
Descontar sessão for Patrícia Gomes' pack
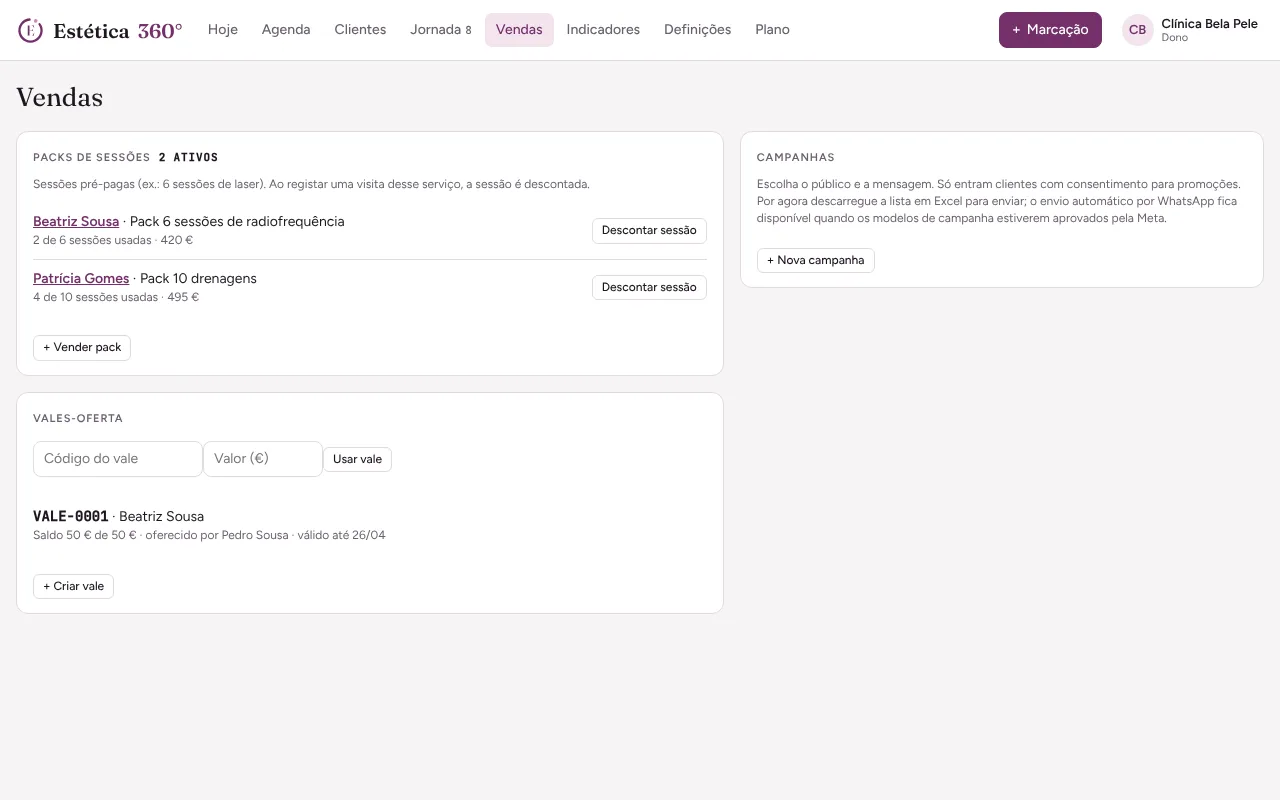649,287
